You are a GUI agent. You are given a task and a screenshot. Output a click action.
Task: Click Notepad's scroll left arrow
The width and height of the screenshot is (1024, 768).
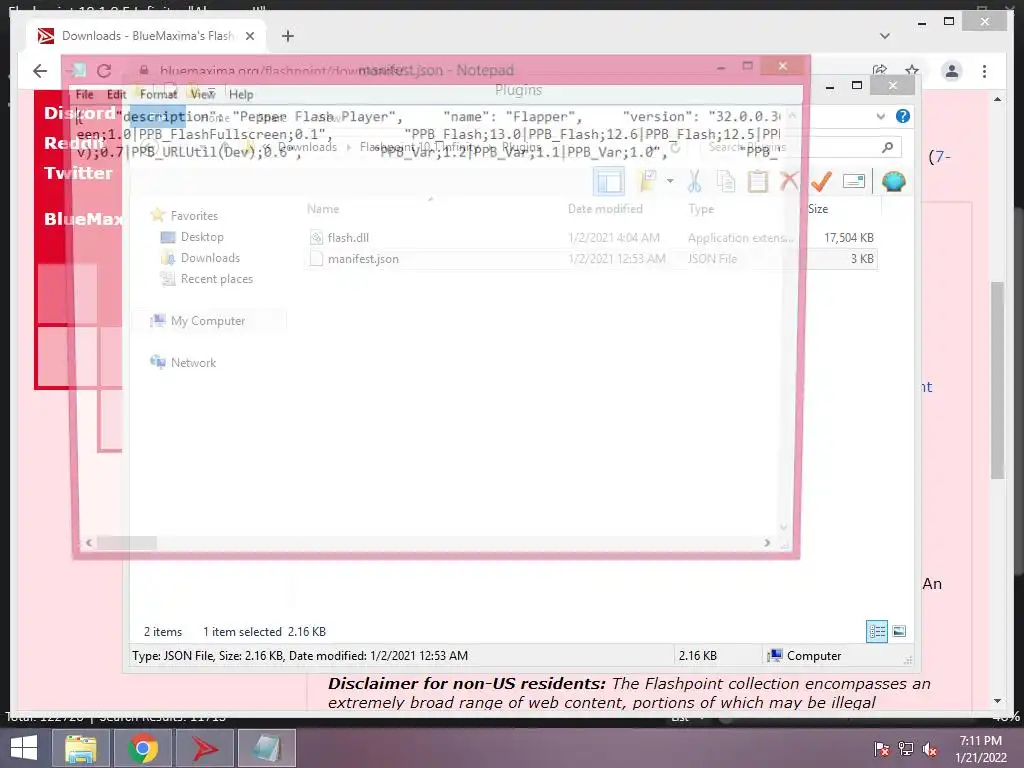click(89, 543)
